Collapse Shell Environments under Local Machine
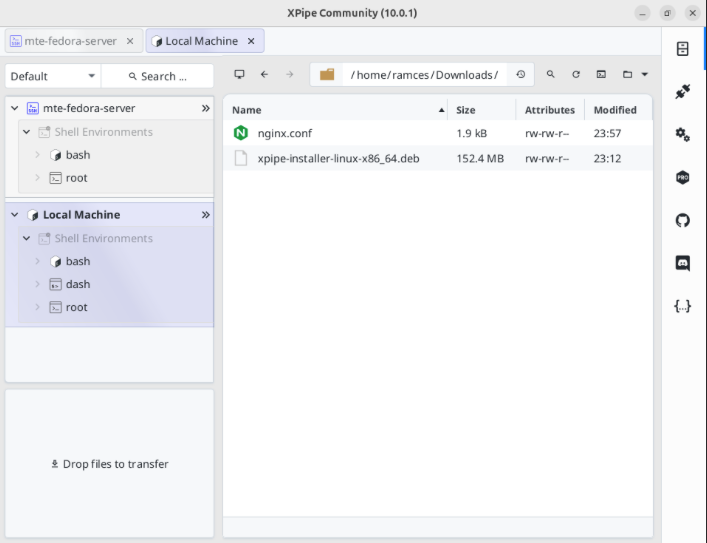The width and height of the screenshot is (707, 543). coord(26,238)
